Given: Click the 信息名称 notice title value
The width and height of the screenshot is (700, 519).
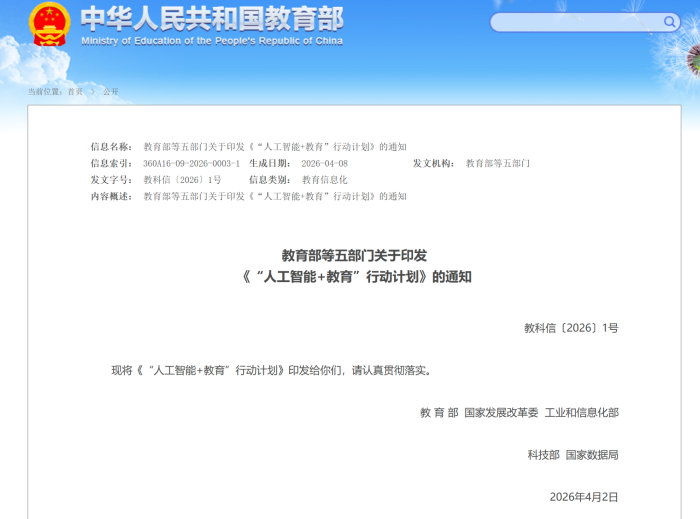Looking at the screenshot, I should 275,147.
